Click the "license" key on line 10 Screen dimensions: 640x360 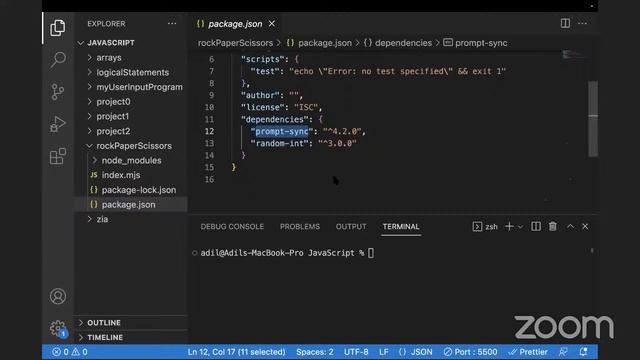pos(263,107)
